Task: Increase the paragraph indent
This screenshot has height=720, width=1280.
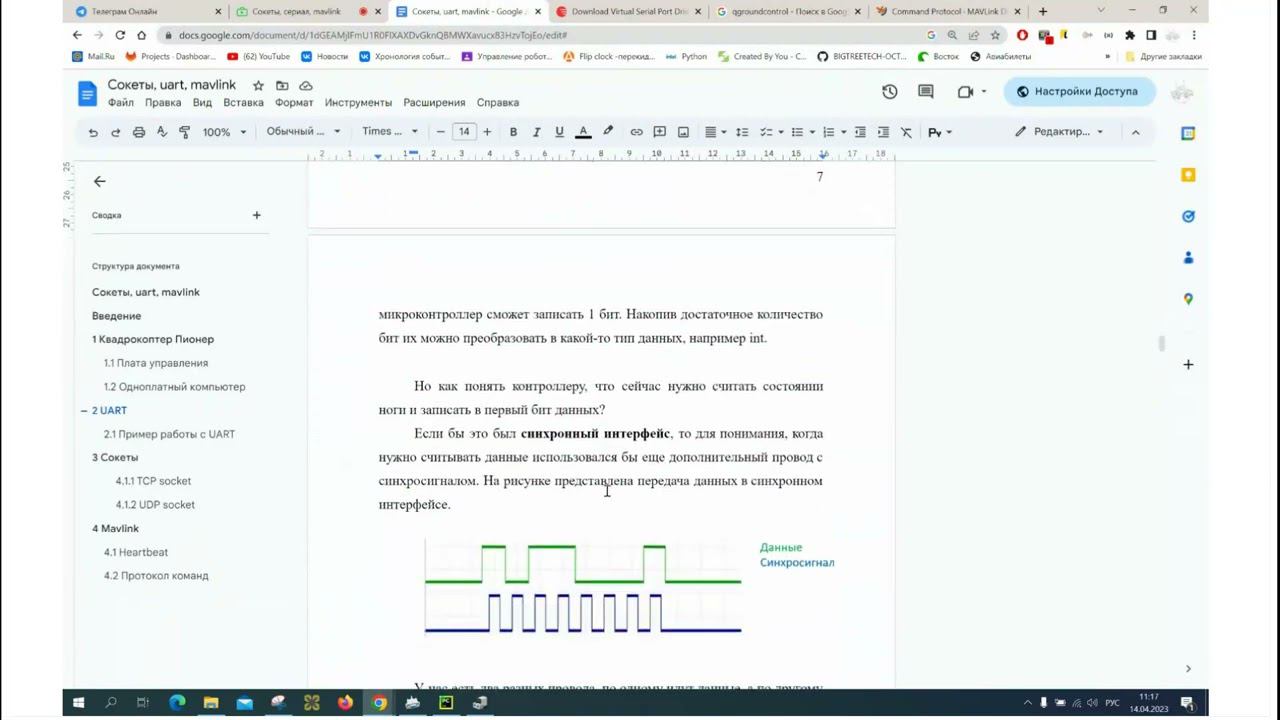Action: click(883, 132)
